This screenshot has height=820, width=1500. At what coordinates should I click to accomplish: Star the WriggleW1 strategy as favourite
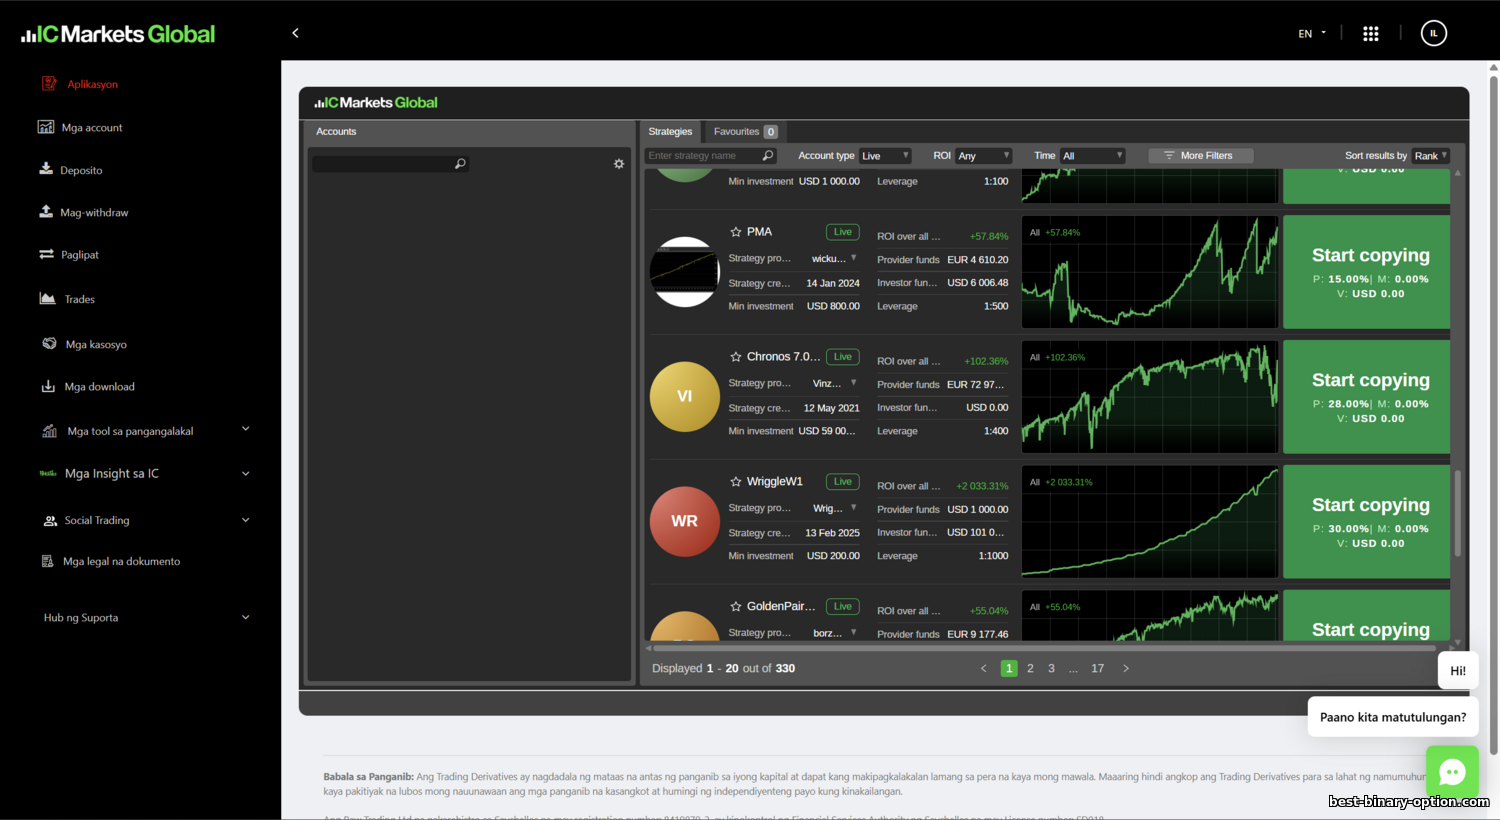[736, 482]
